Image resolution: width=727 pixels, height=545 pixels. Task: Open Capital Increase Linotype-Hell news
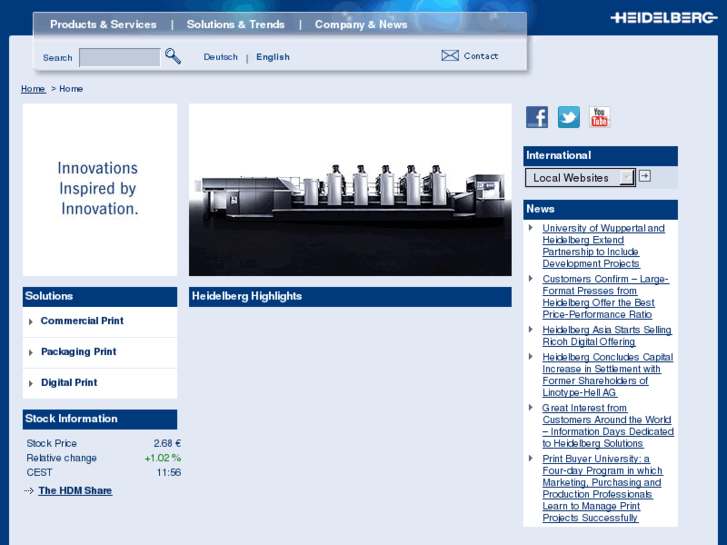click(x=607, y=375)
